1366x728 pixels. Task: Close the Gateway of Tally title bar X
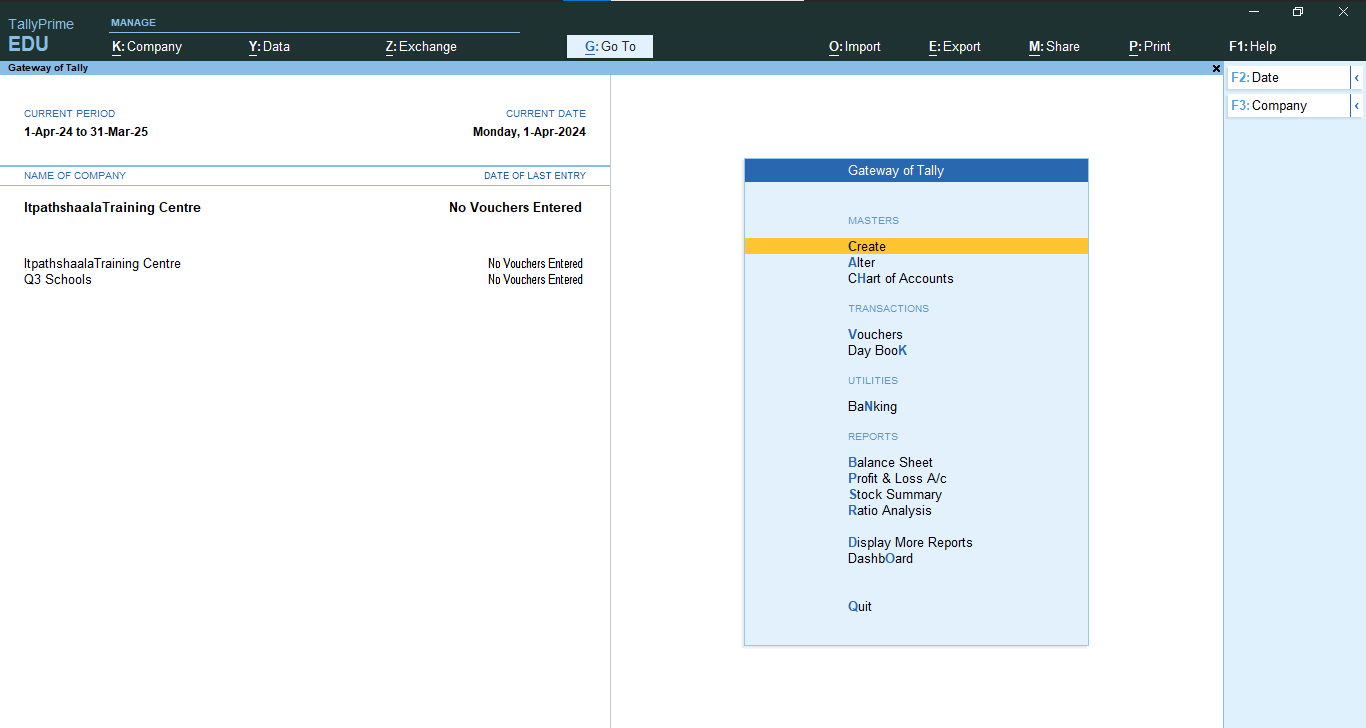point(1216,68)
